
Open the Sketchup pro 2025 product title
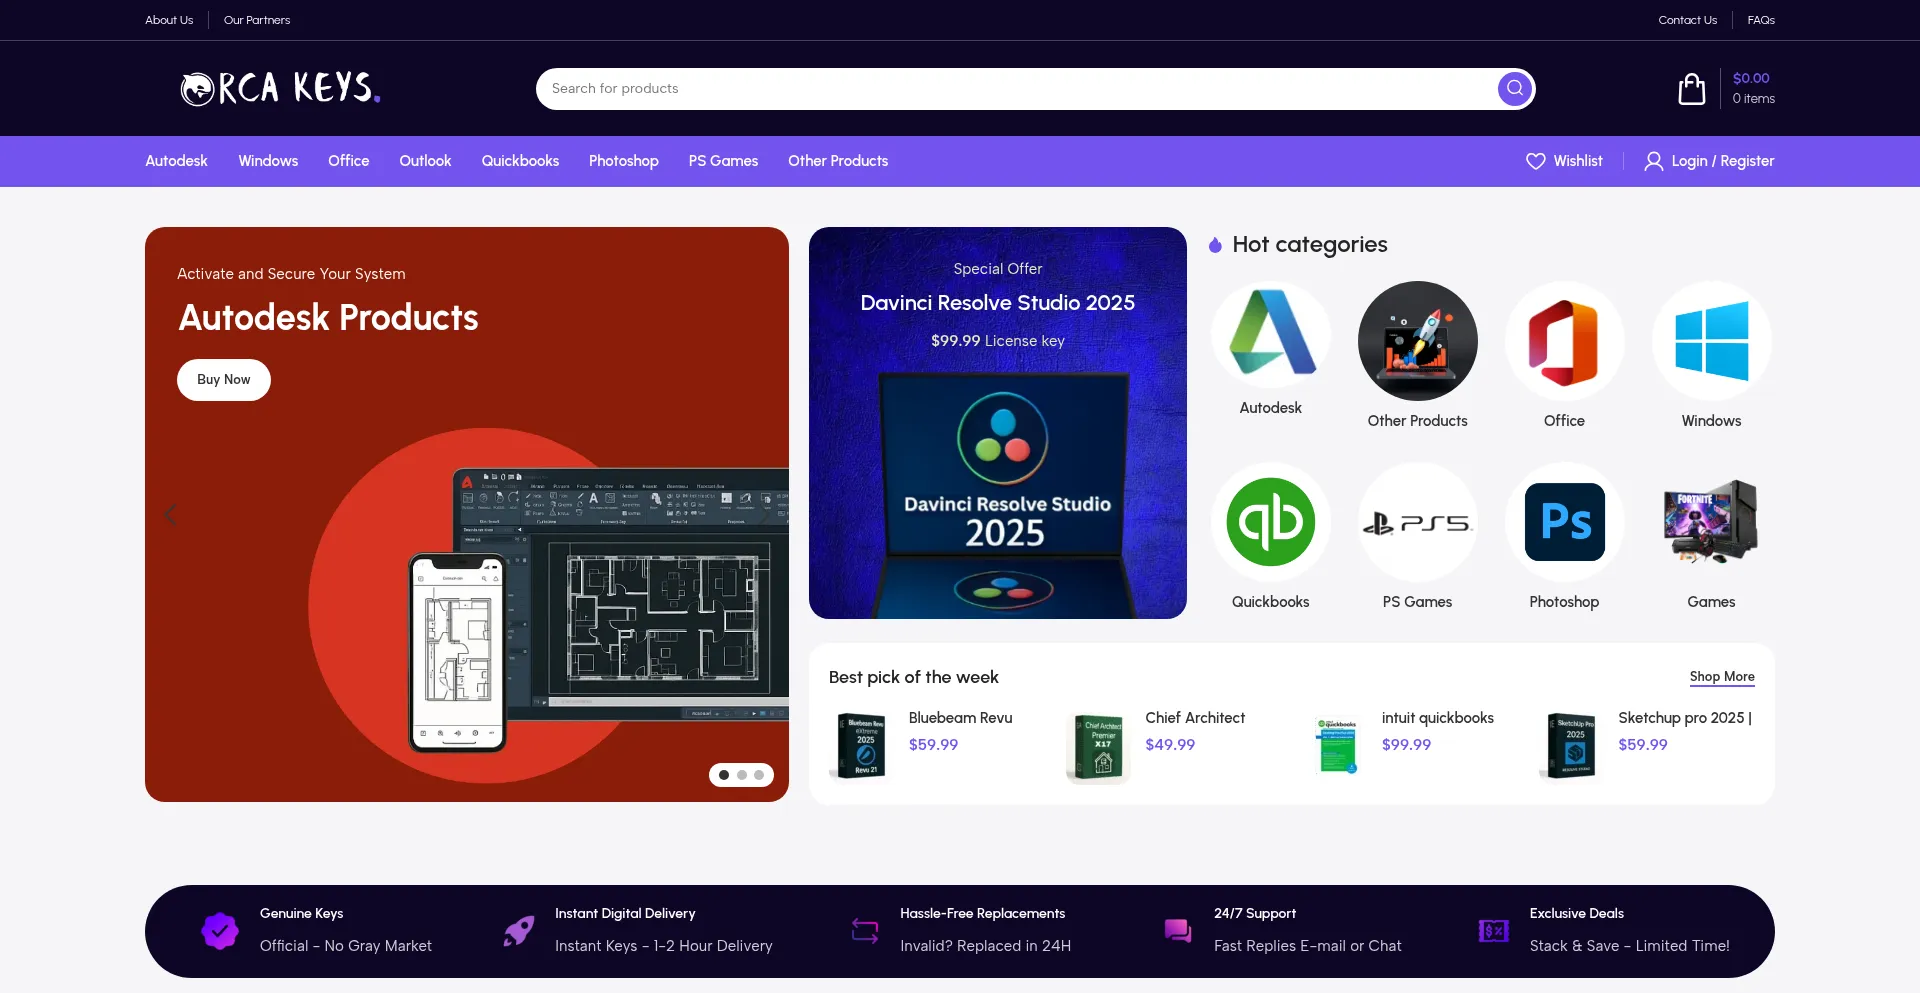coord(1685,718)
